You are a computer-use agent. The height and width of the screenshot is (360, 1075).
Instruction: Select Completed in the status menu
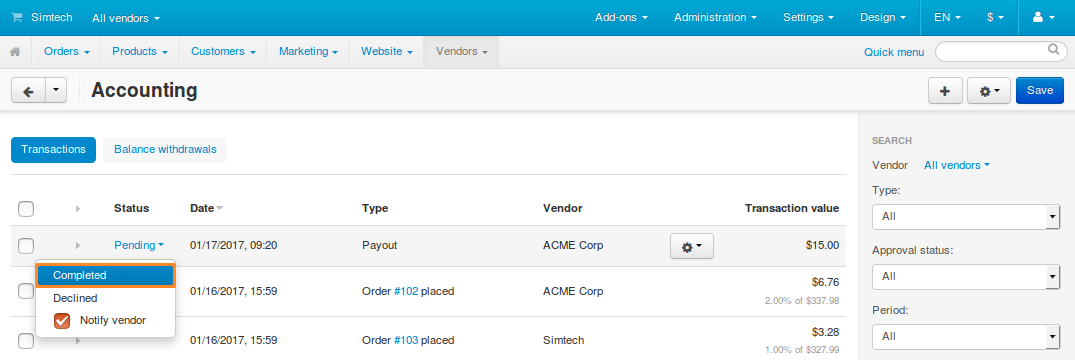pyautogui.click(x=106, y=275)
